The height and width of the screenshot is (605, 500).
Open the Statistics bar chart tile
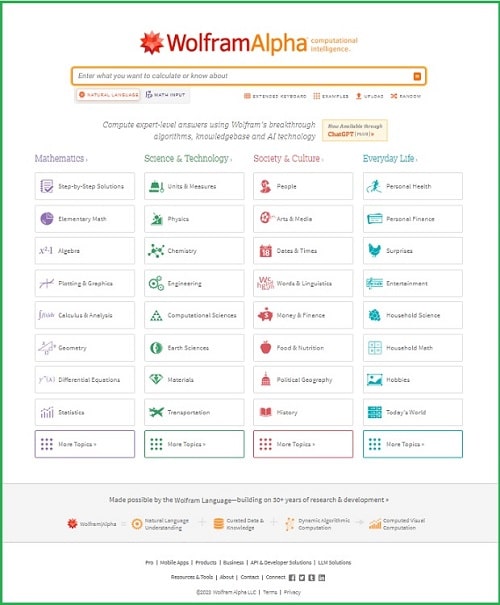(85, 412)
